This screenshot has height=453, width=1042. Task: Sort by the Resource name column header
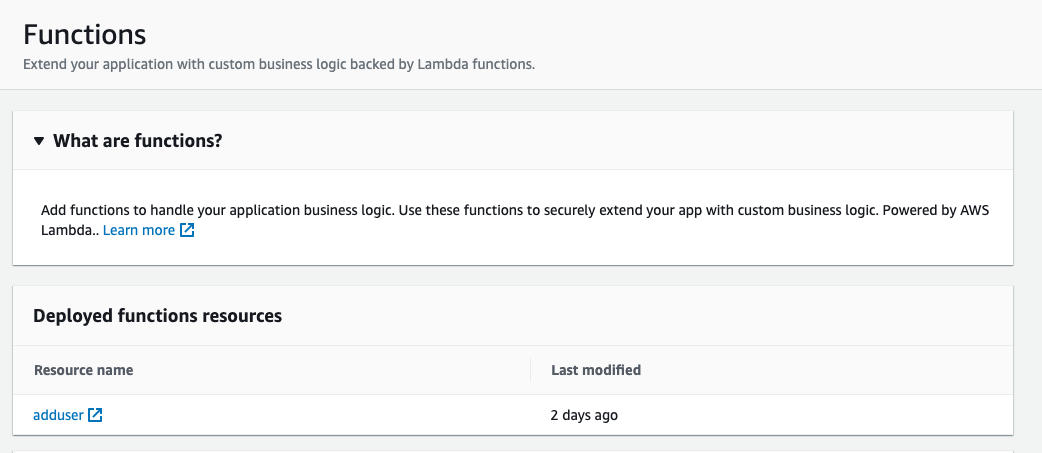(83, 370)
